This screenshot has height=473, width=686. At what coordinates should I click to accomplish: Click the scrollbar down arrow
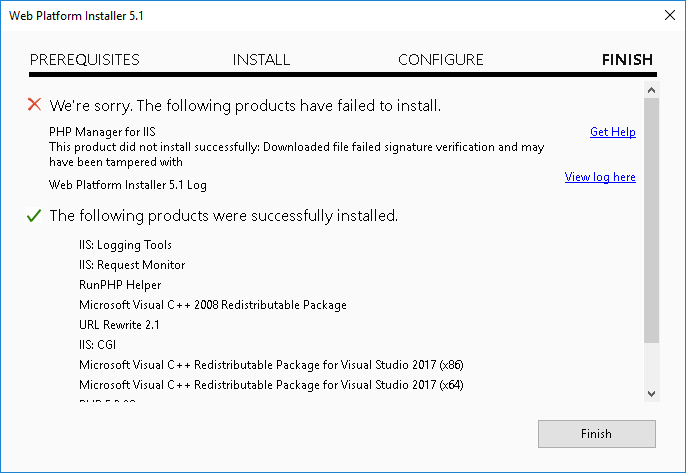(651, 394)
